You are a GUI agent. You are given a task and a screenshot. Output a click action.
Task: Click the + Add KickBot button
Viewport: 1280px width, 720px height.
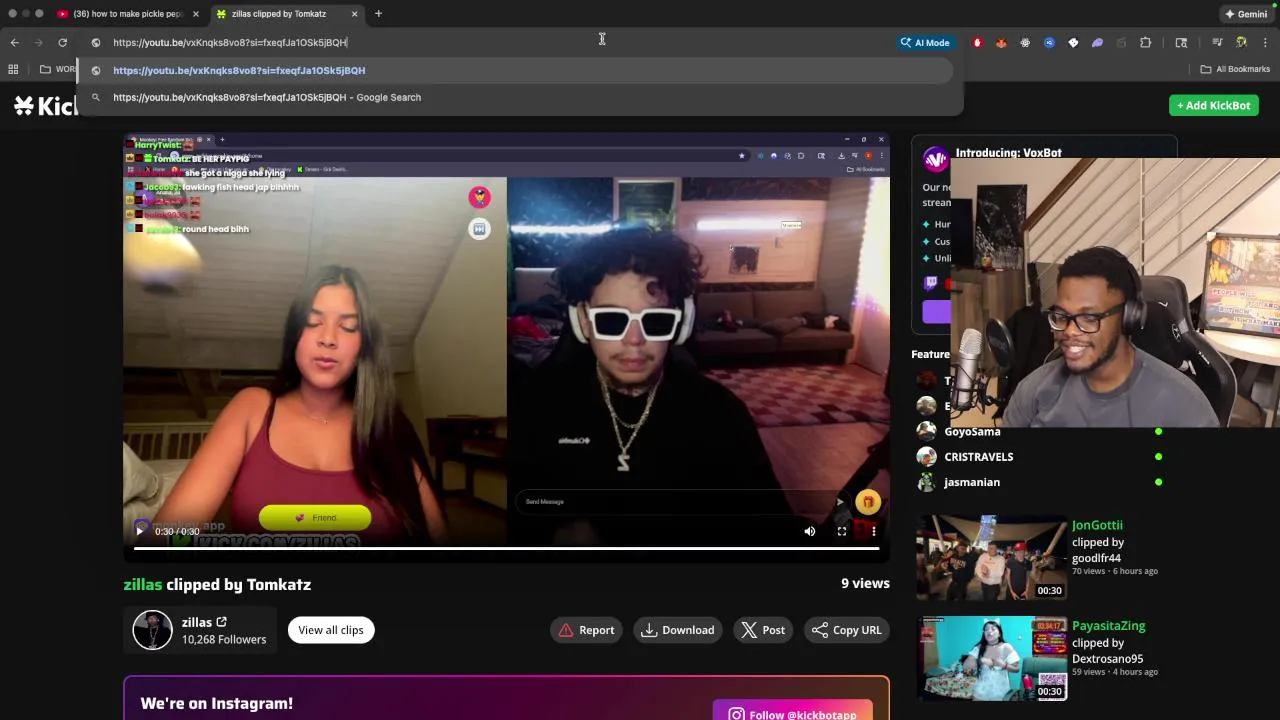(1213, 105)
